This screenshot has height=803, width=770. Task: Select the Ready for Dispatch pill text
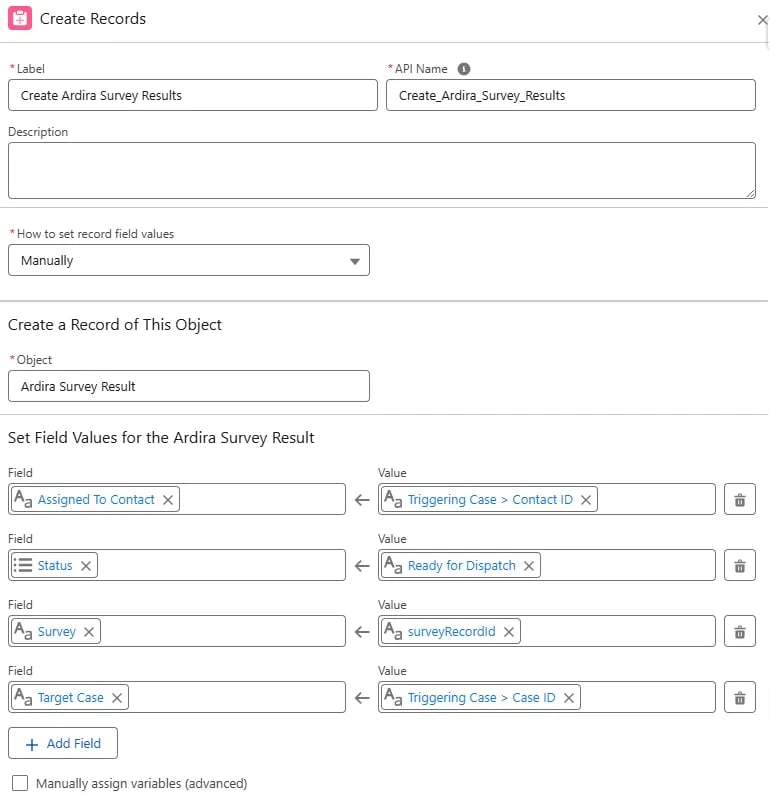pos(461,565)
